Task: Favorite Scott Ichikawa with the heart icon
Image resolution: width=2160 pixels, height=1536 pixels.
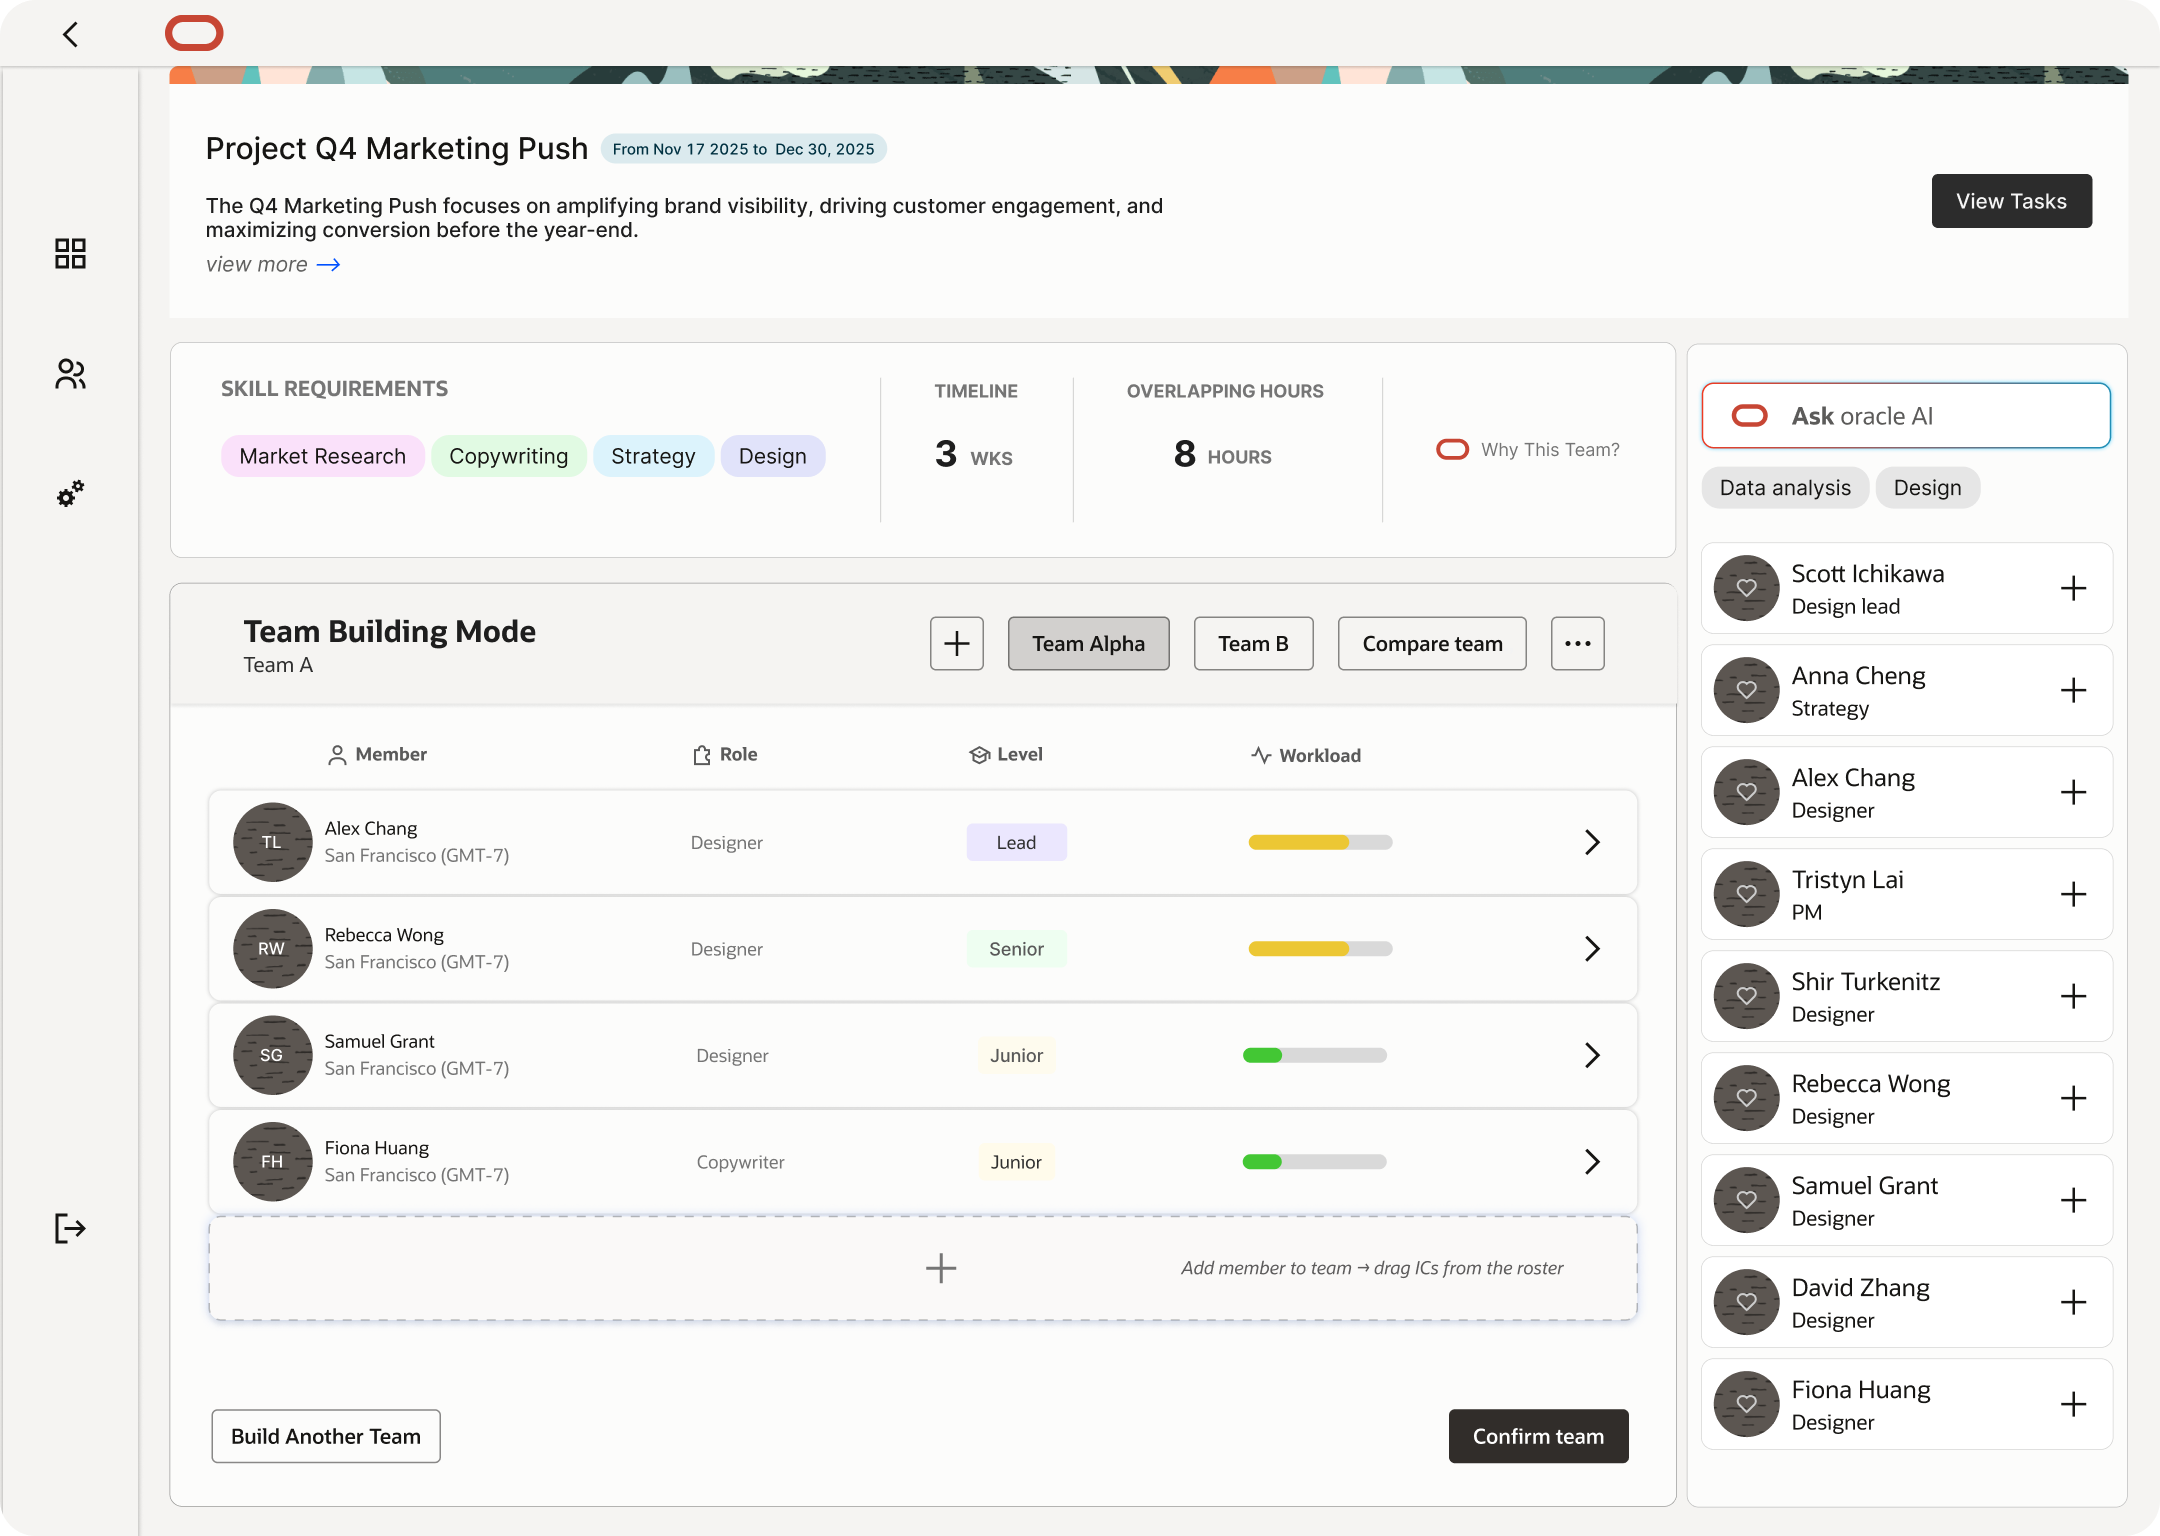Action: [1746, 588]
